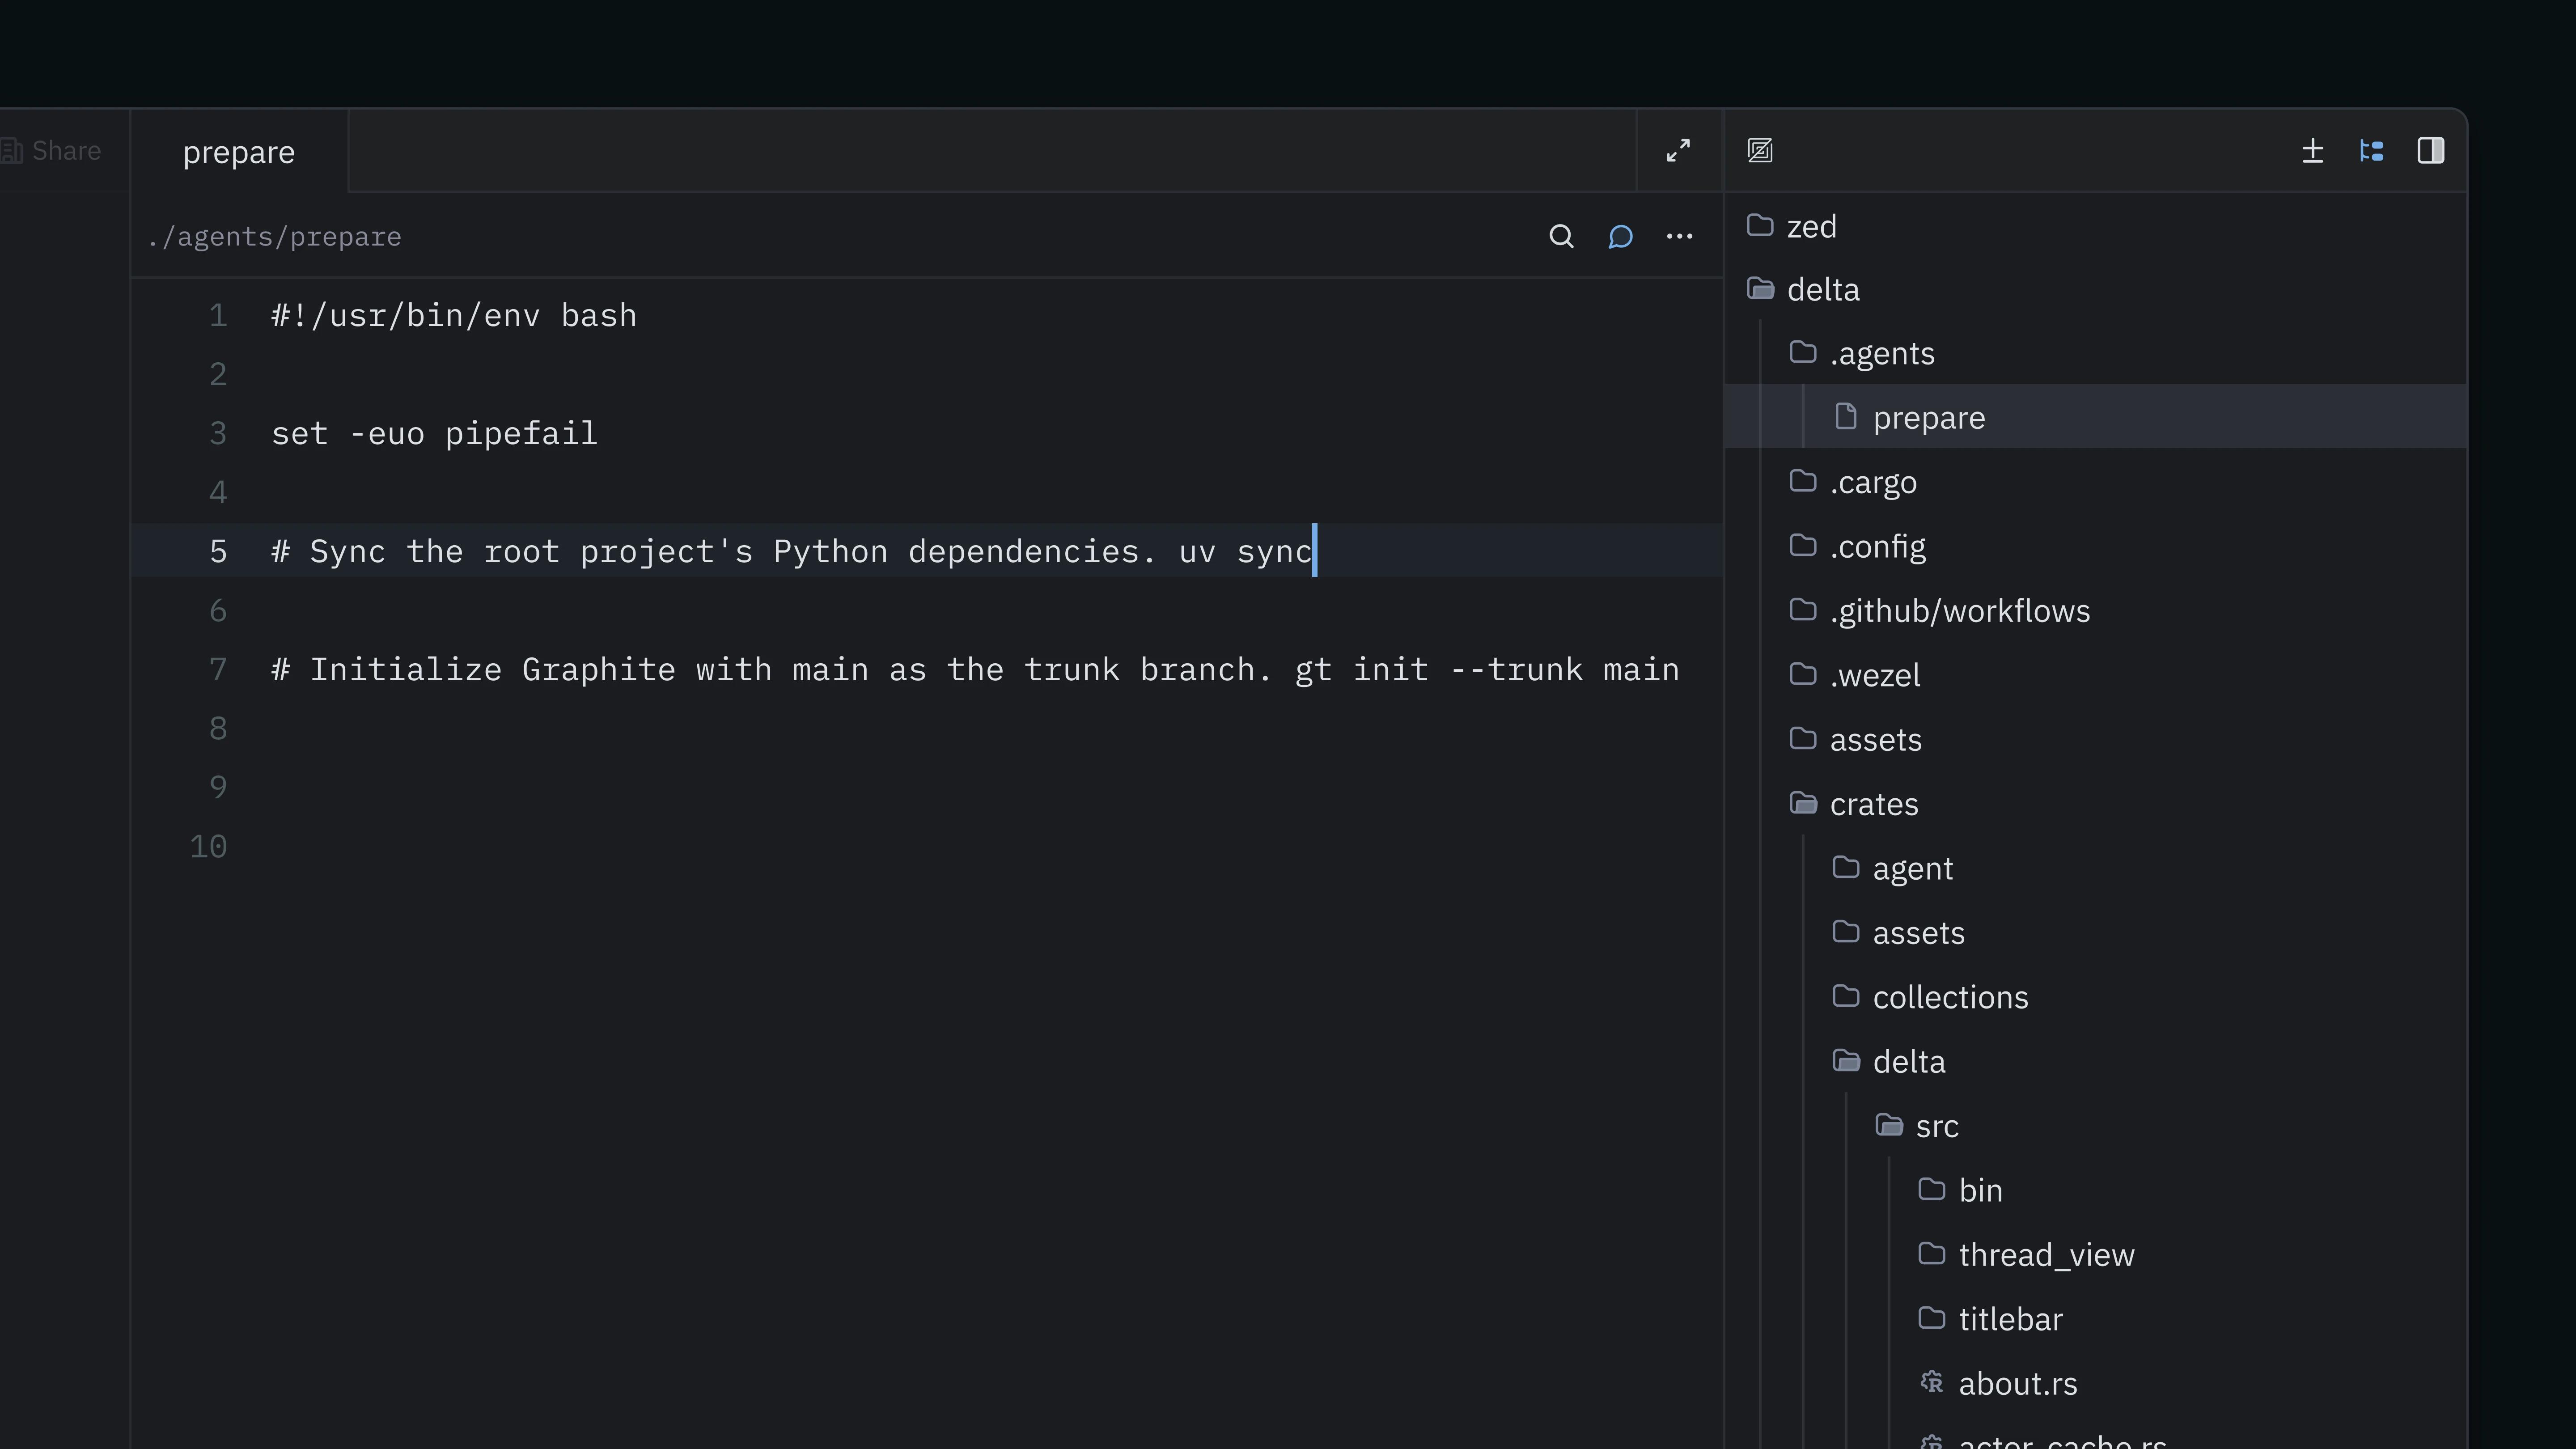The height and width of the screenshot is (1449, 2576).
Task: Click the folder icon next to collections
Action: (1846, 996)
